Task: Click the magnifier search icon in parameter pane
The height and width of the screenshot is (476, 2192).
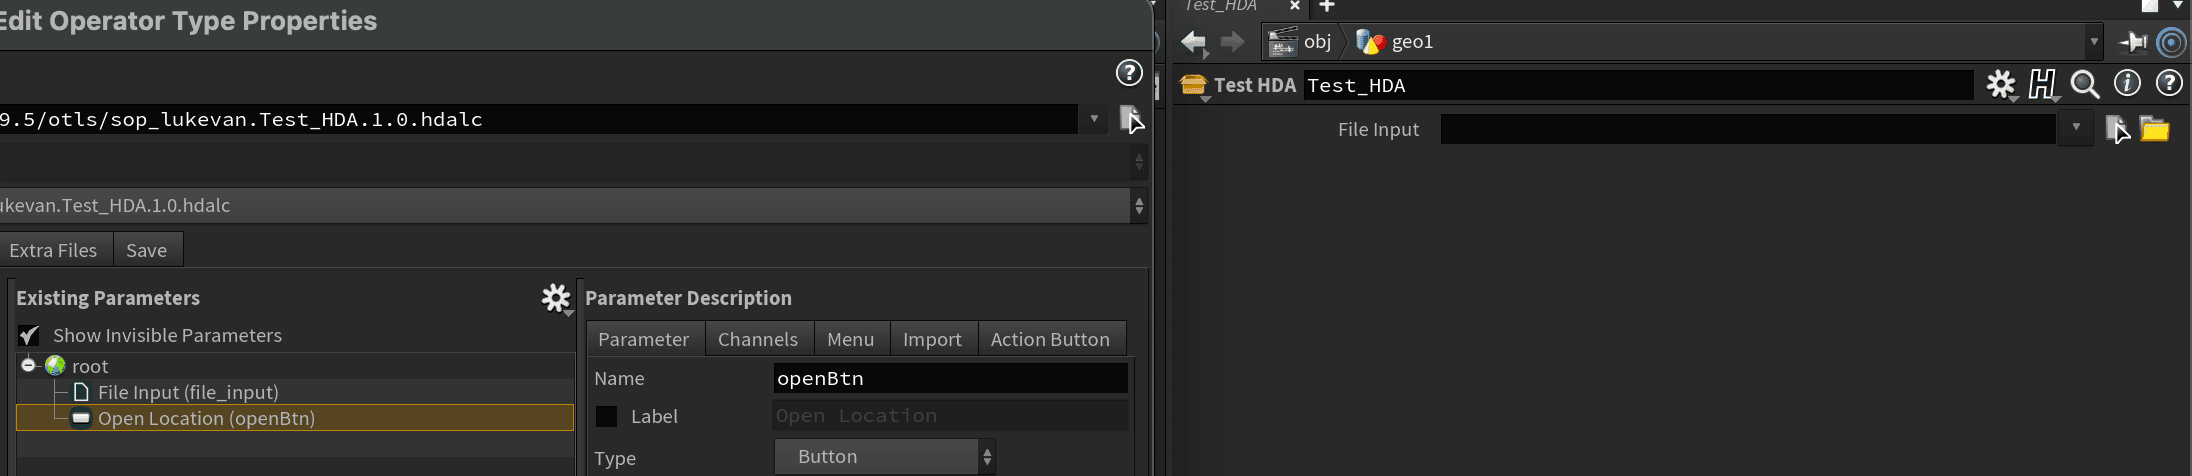Action: coord(2084,85)
